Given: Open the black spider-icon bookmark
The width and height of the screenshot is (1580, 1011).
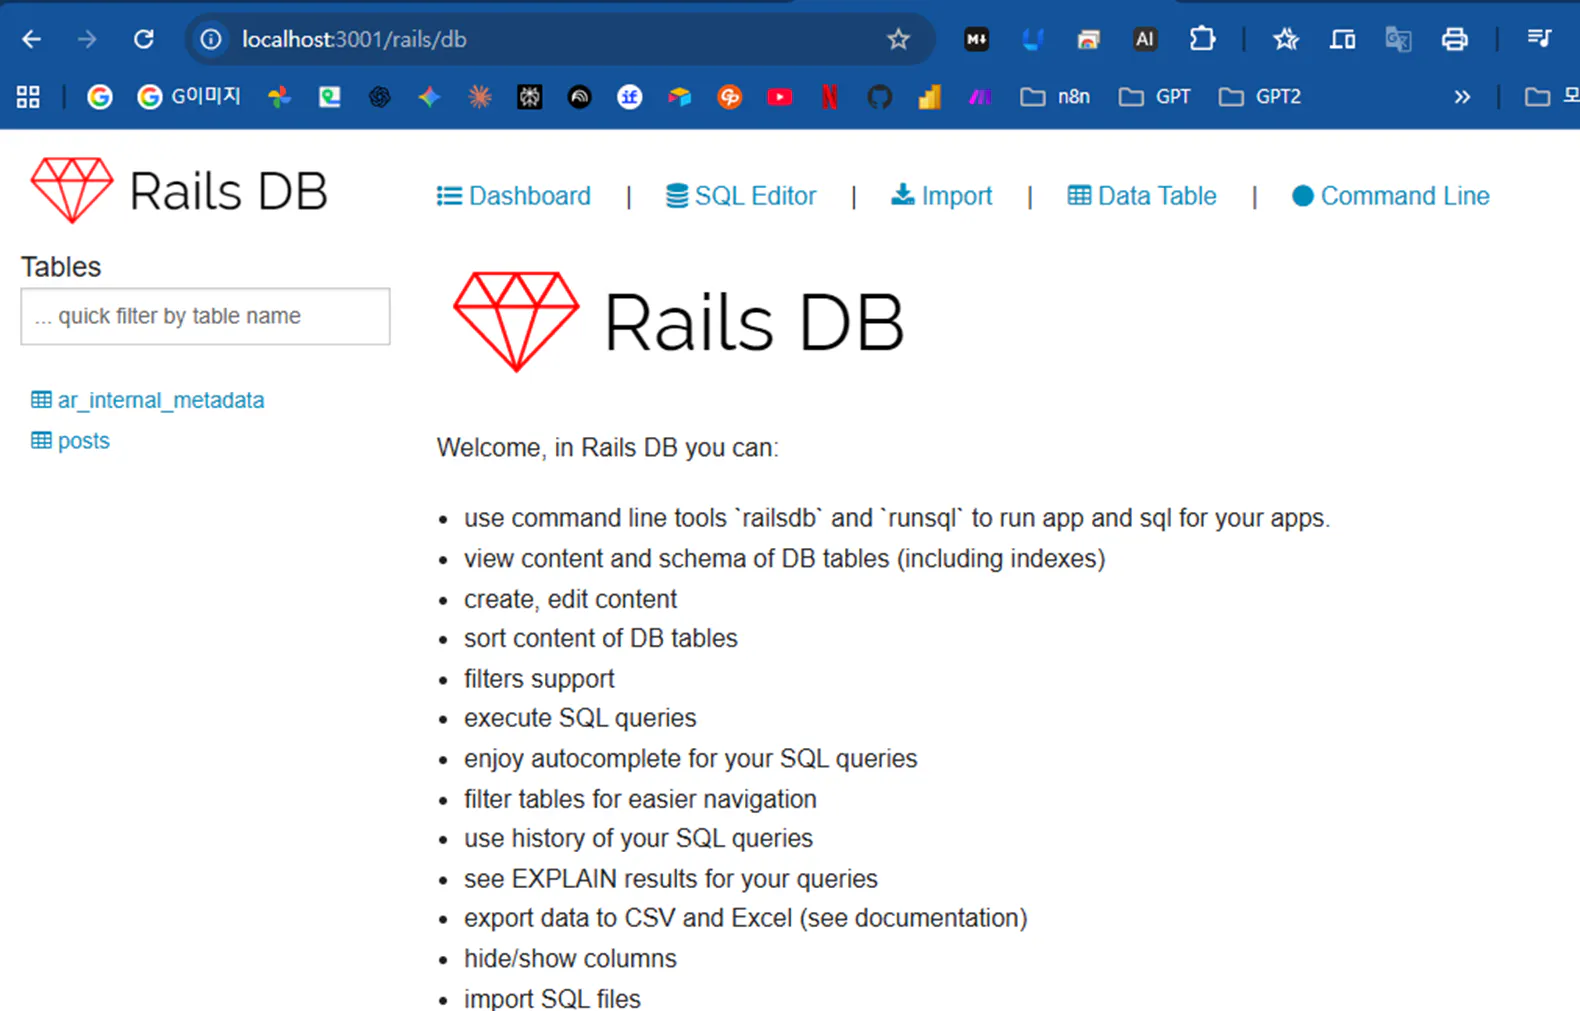Looking at the screenshot, I should [x=529, y=97].
